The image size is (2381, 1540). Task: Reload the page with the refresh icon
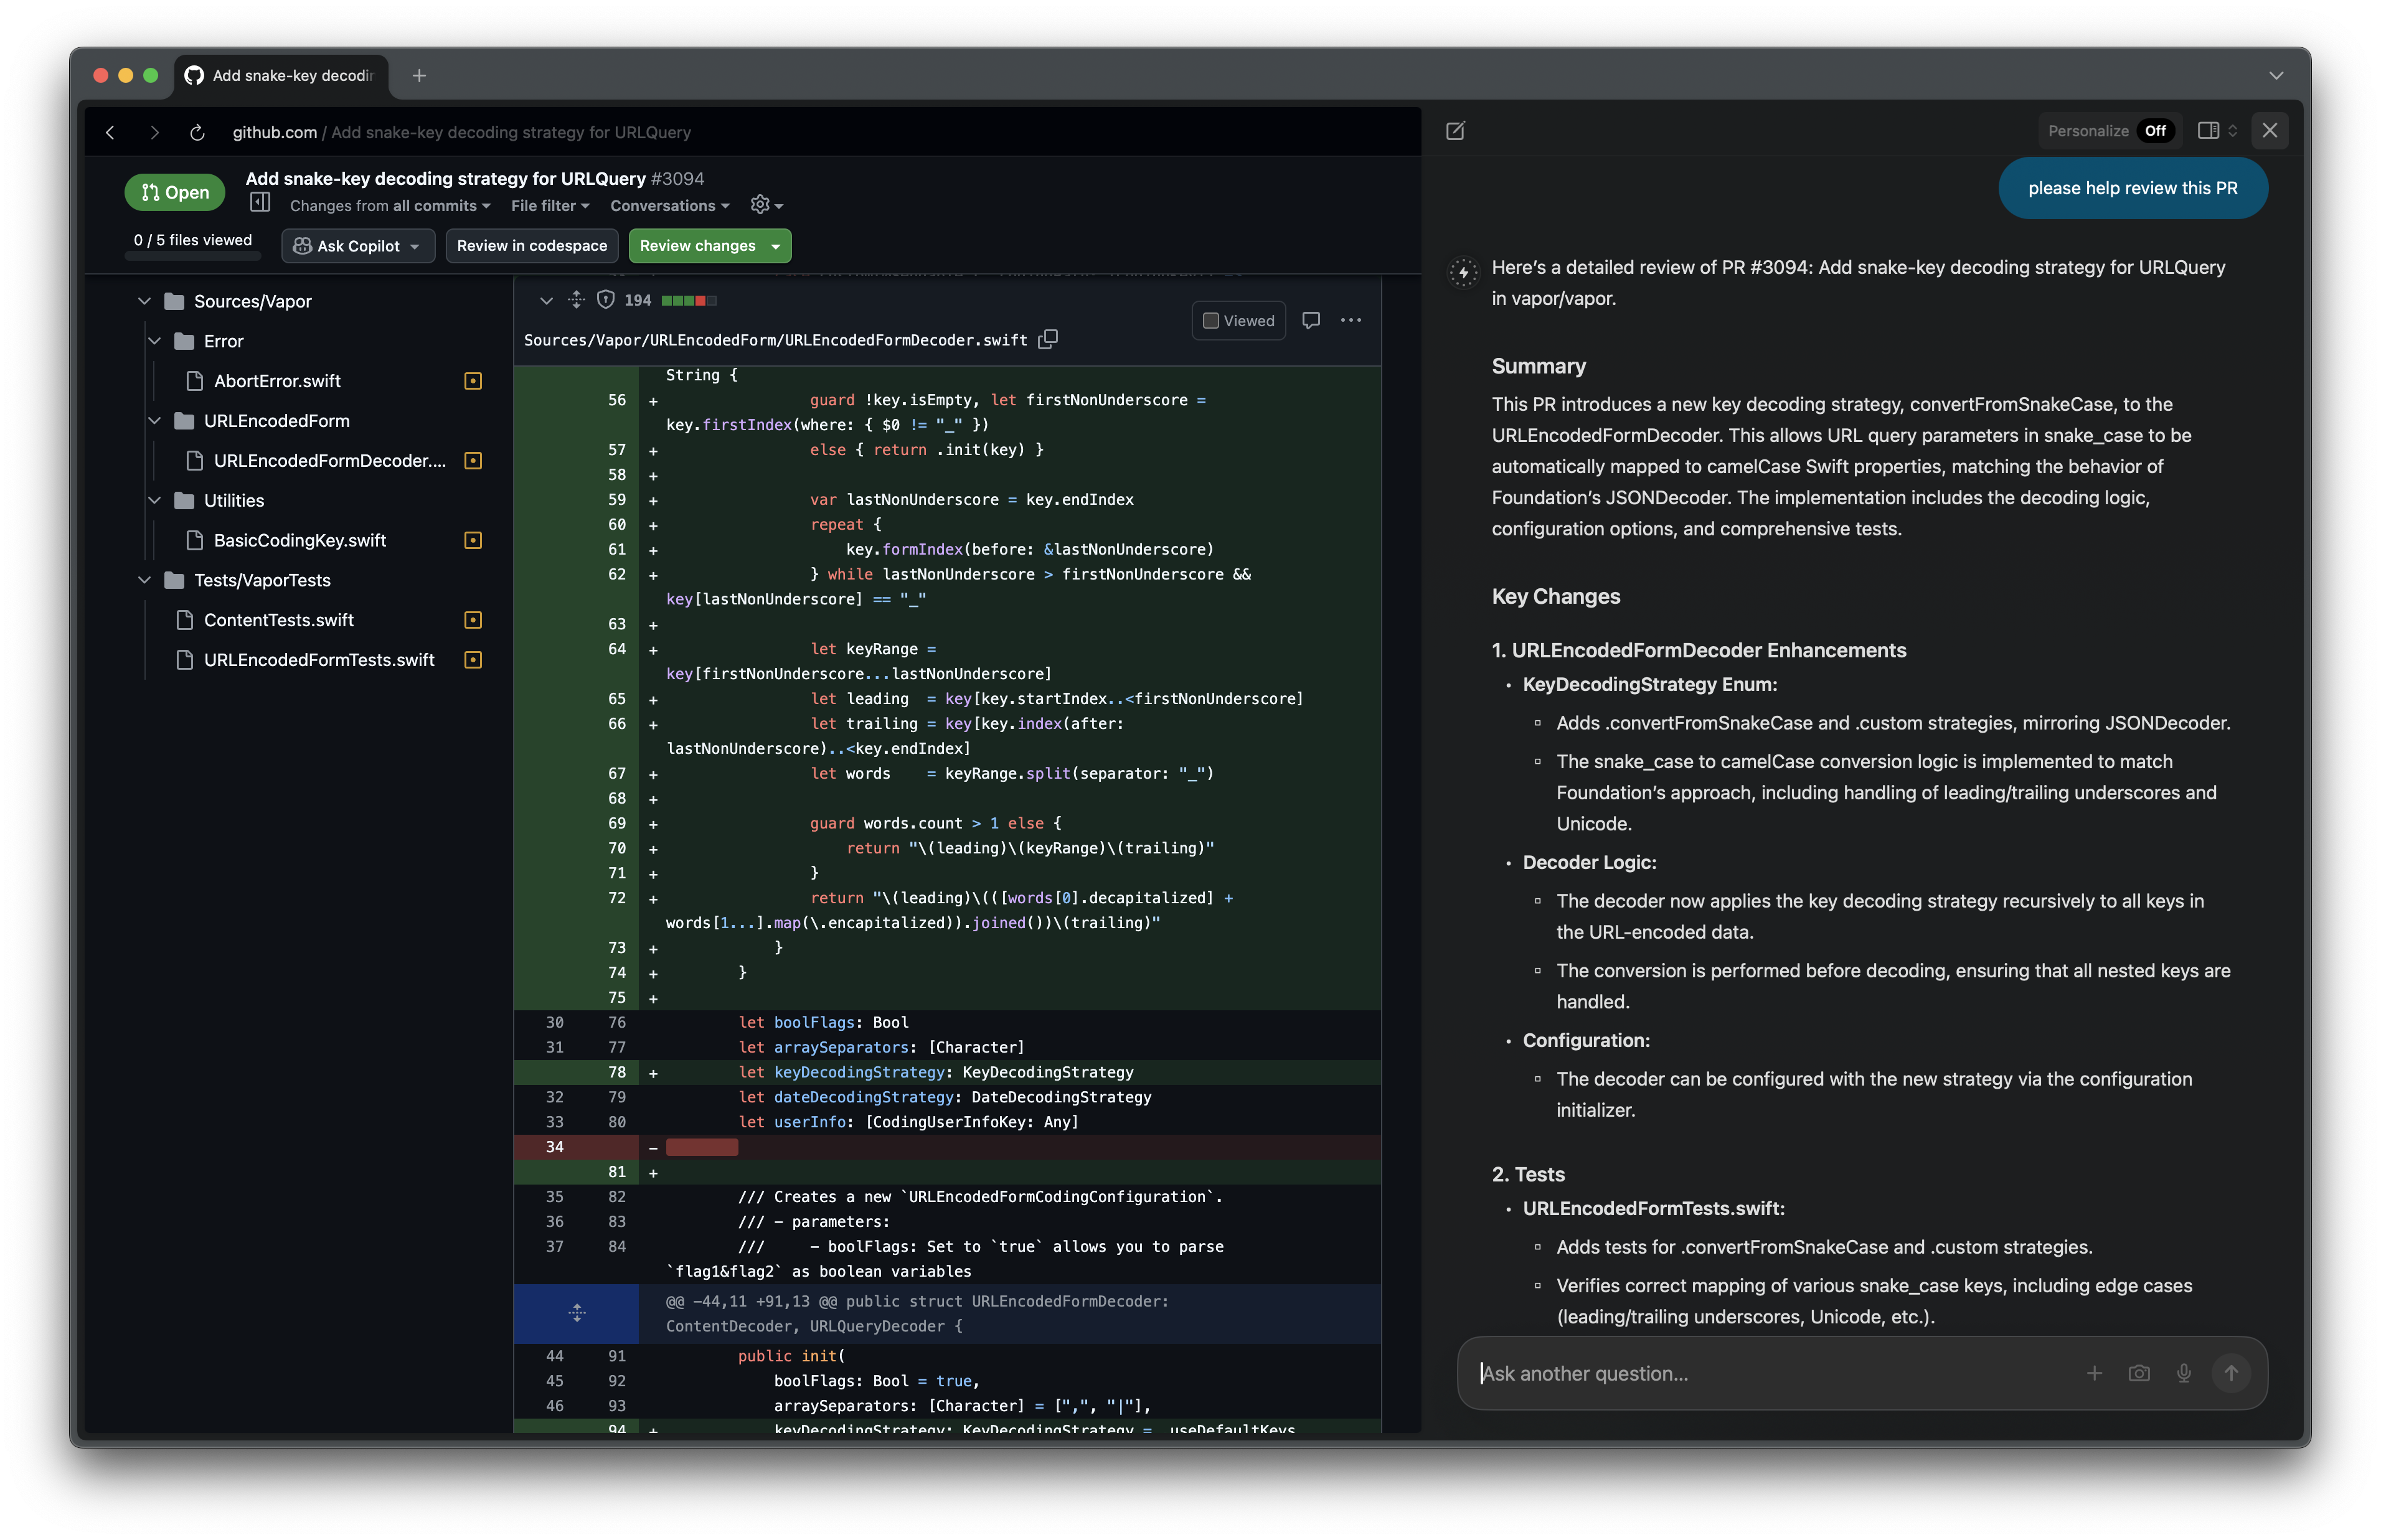[197, 132]
